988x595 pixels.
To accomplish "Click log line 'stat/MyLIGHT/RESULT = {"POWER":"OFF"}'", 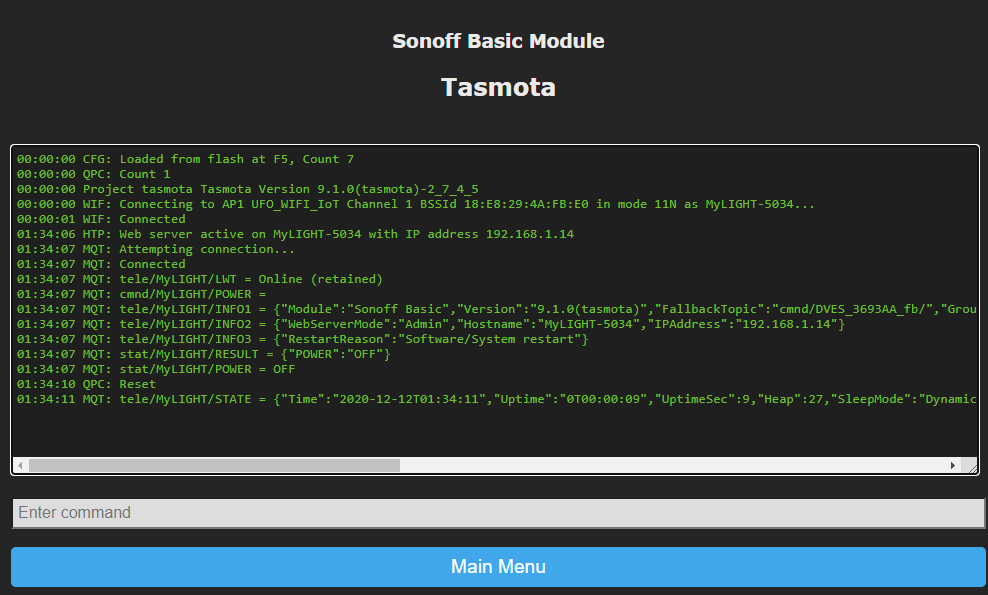I will point(204,354).
